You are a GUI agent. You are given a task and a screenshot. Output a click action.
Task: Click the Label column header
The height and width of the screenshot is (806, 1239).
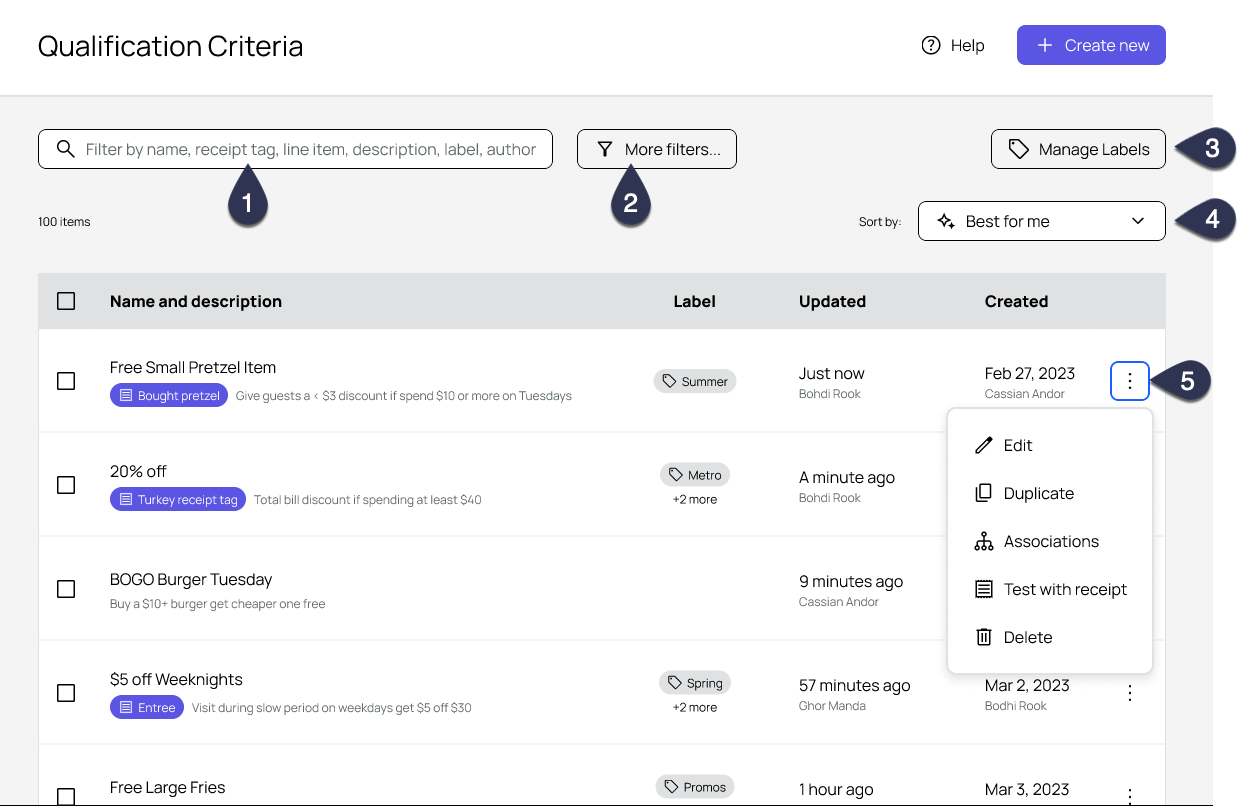click(x=695, y=301)
